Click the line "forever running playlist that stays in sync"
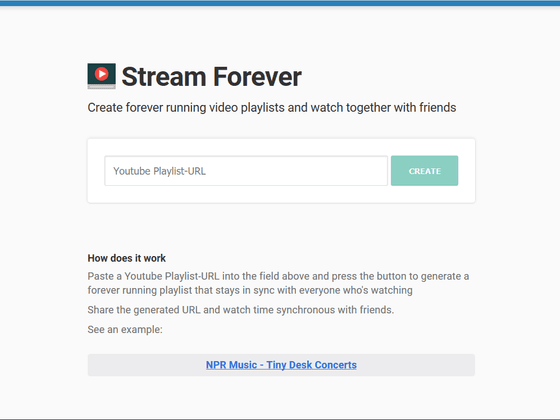This screenshot has width=560, height=420. point(250,290)
